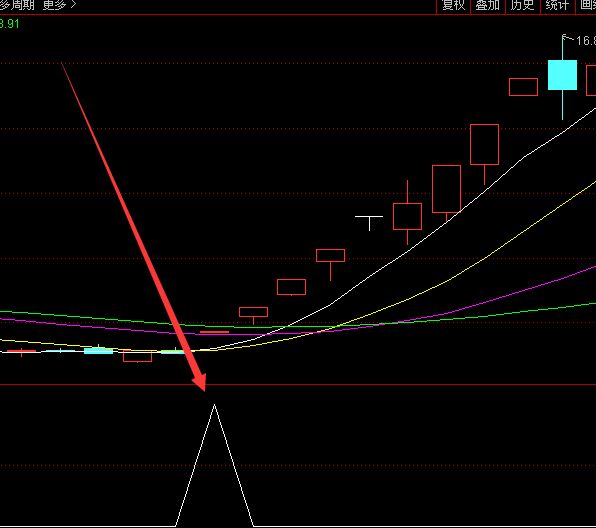Click the cyan filled candlestick near the high

tap(562, 75)
